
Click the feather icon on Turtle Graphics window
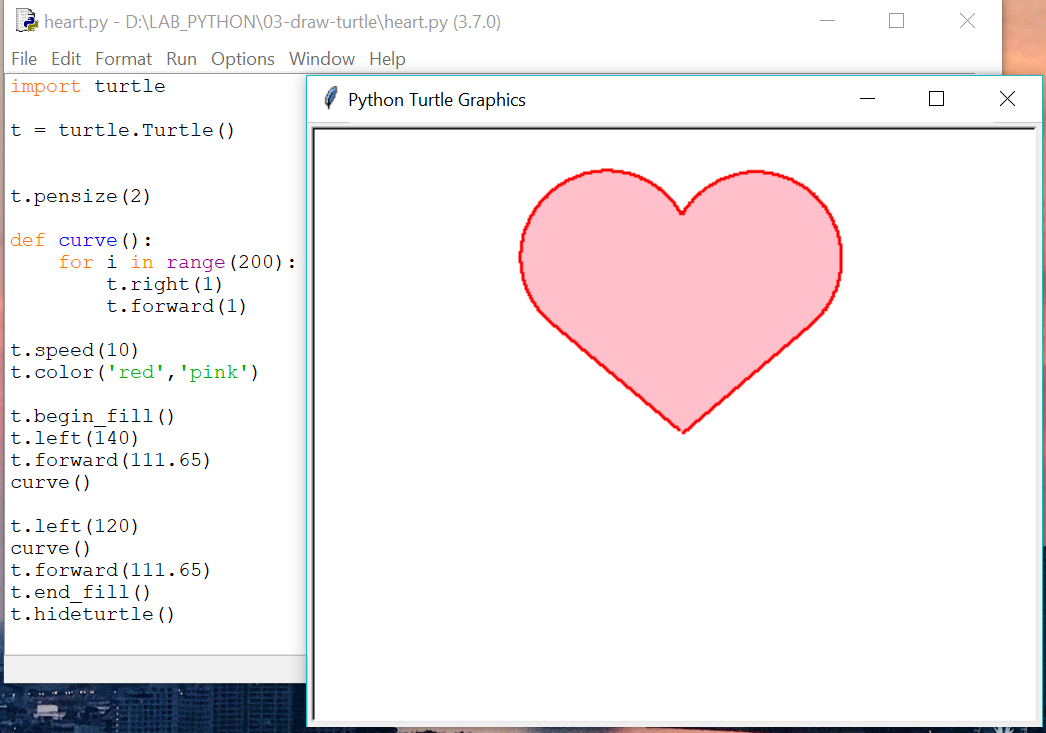tap(330, 98)
